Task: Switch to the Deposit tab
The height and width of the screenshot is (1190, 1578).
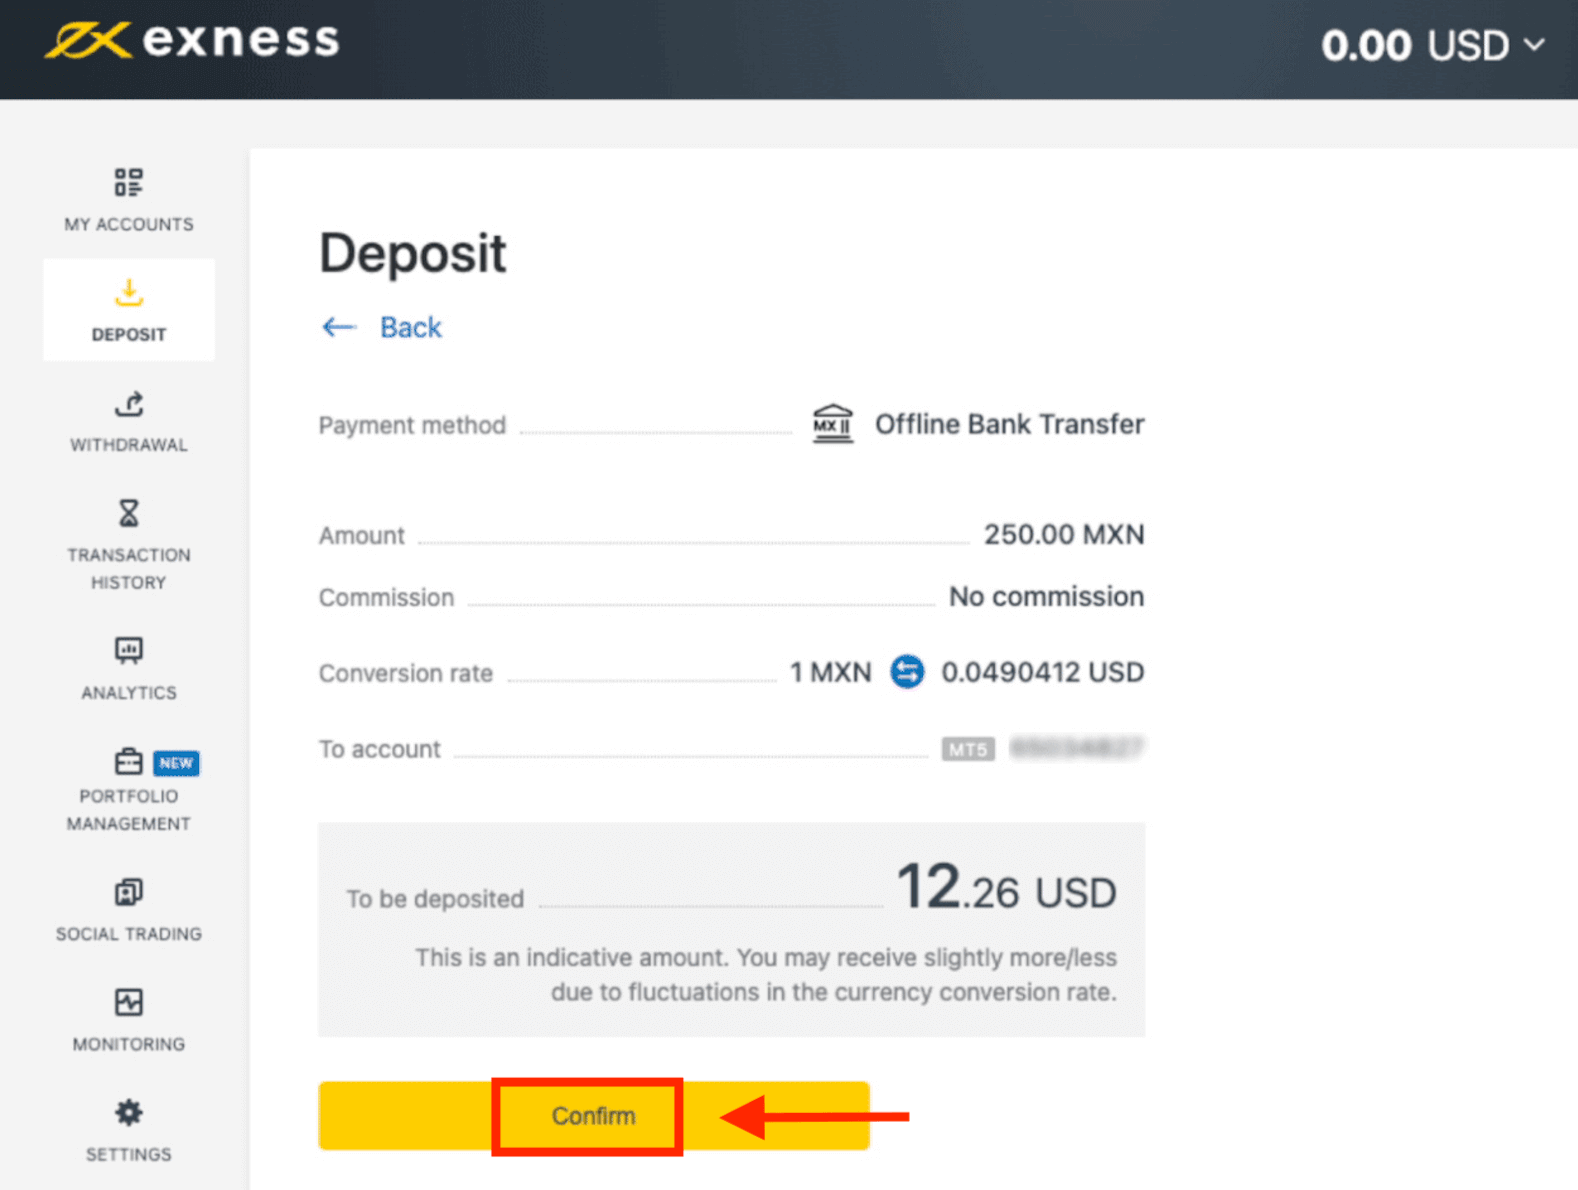Action: [x=128, y=310]
